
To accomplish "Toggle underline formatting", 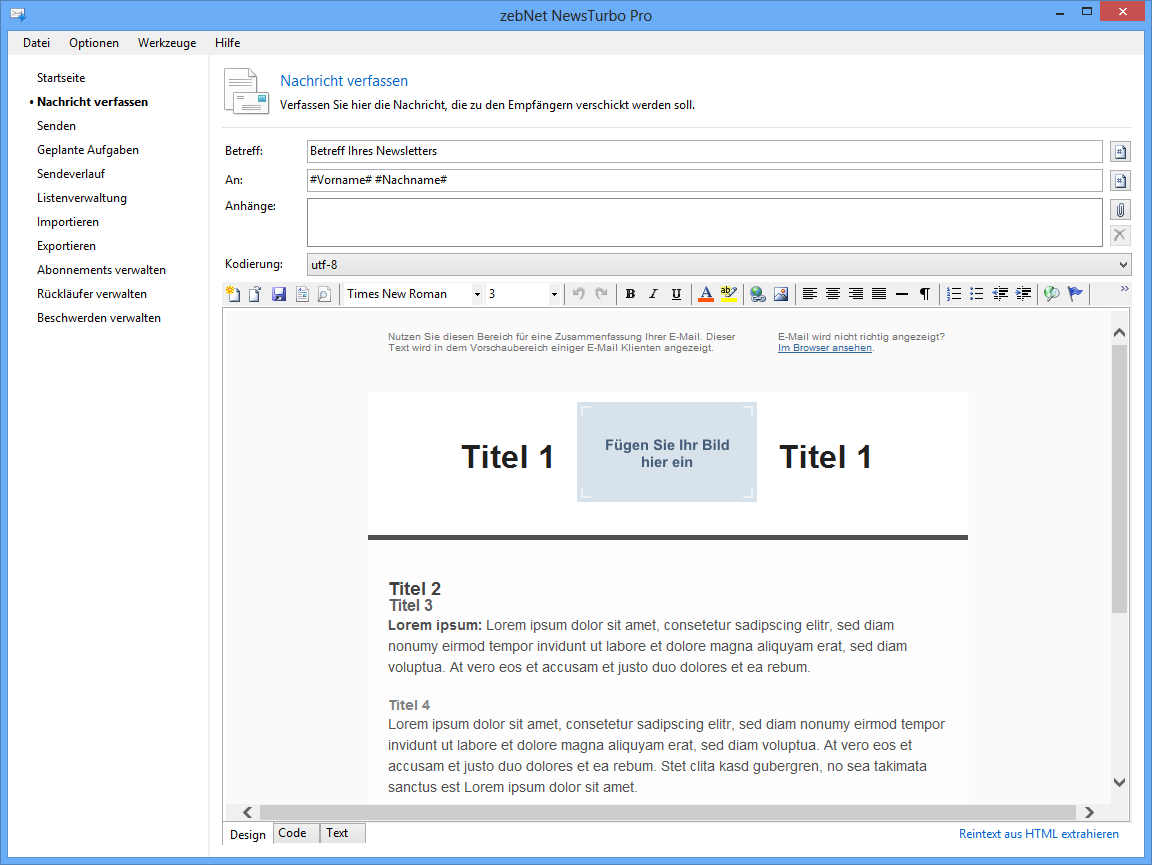I will tap(676, 294).
